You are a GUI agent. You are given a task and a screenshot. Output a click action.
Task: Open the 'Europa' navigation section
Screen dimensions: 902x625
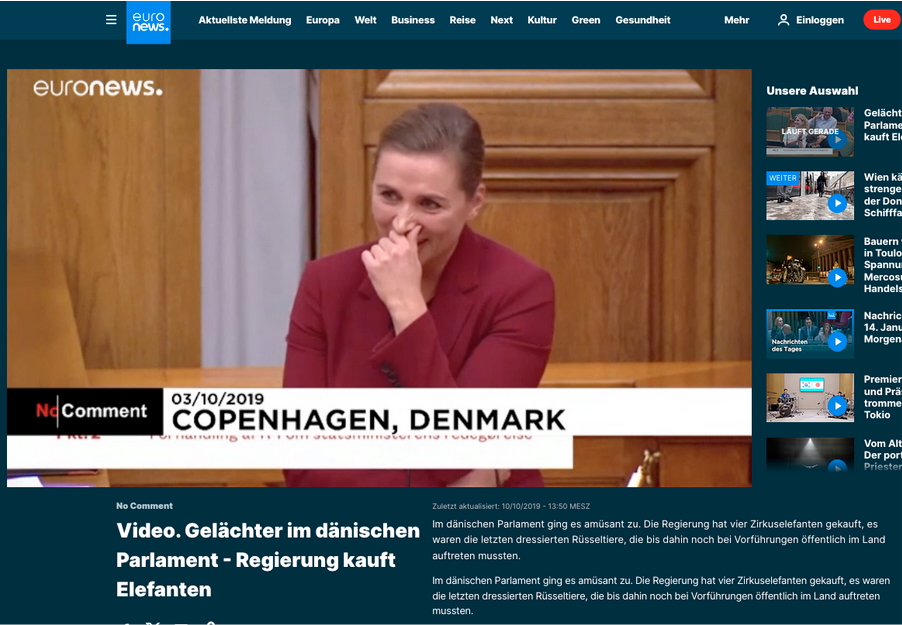pos(322,20)
